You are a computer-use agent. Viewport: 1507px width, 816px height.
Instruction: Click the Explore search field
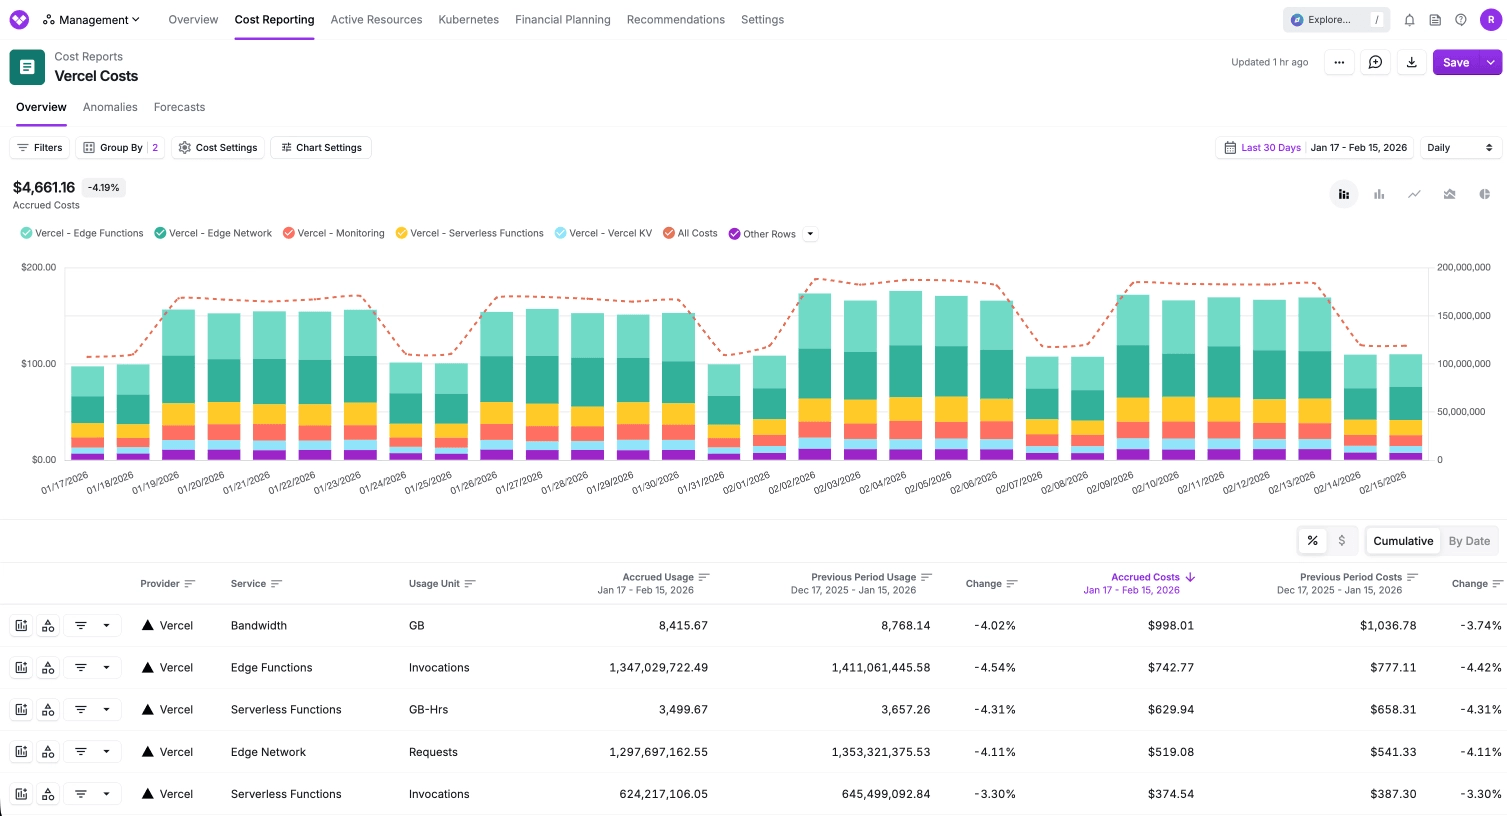click(1337, 20)
